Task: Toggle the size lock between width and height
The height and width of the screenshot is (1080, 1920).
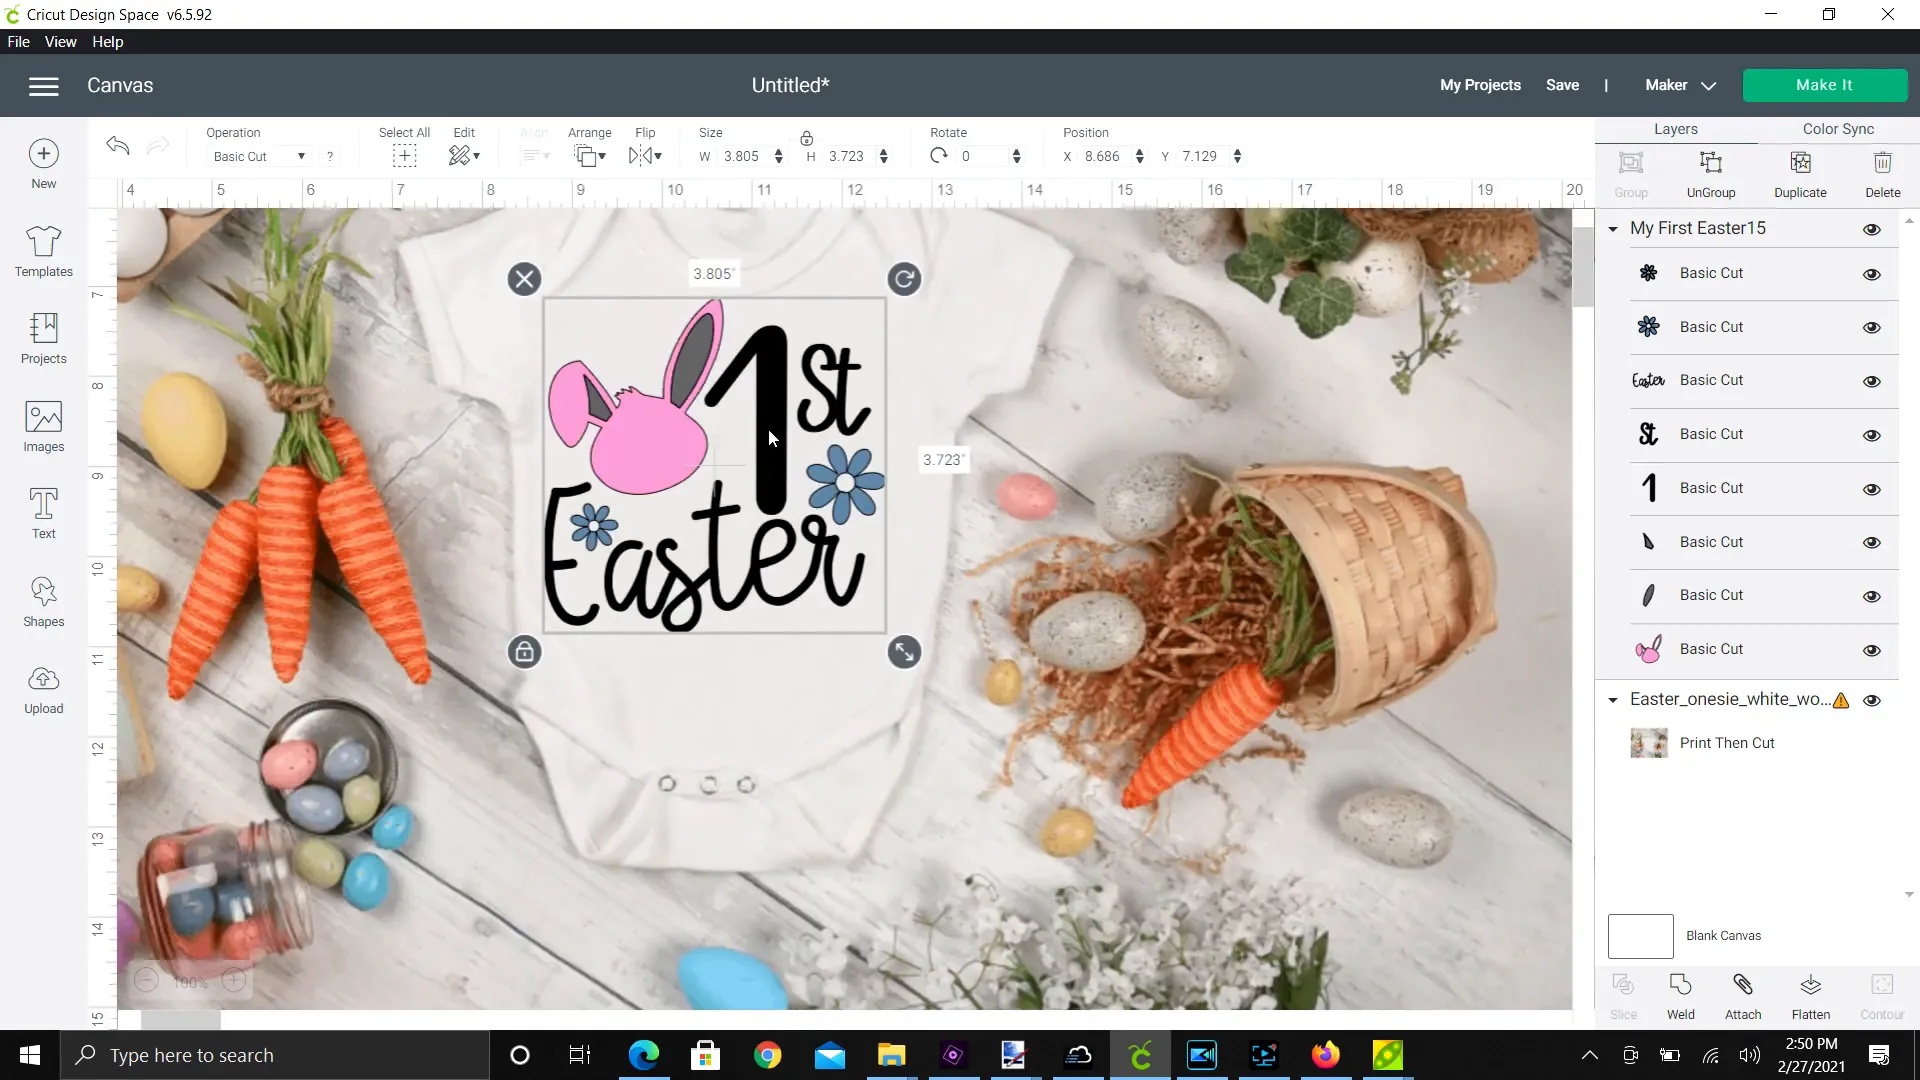Action: (x=806, y=139)
